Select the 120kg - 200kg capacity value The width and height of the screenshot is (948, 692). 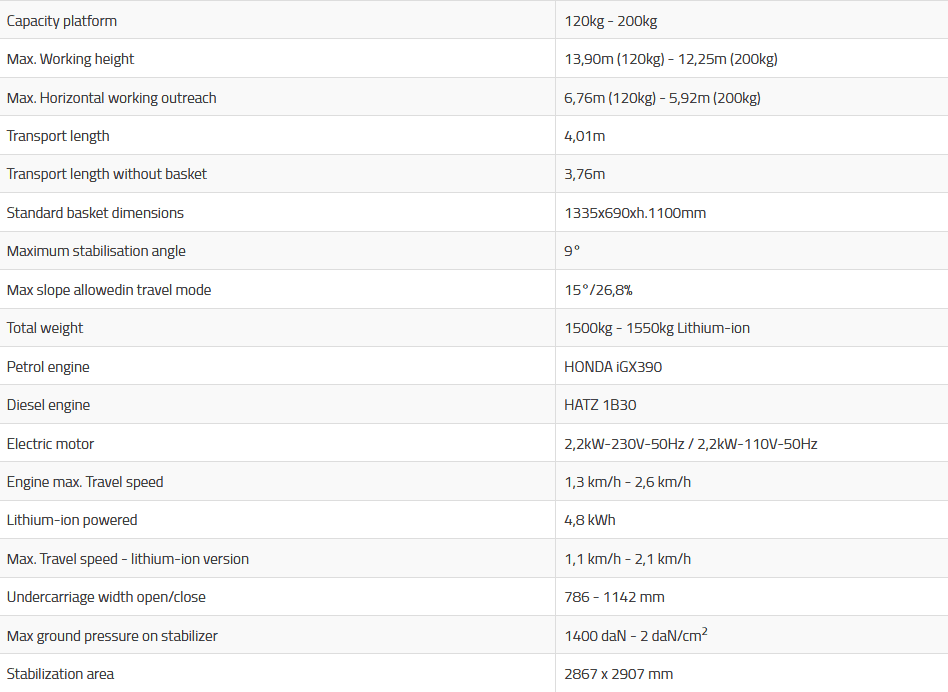(610, 21)
